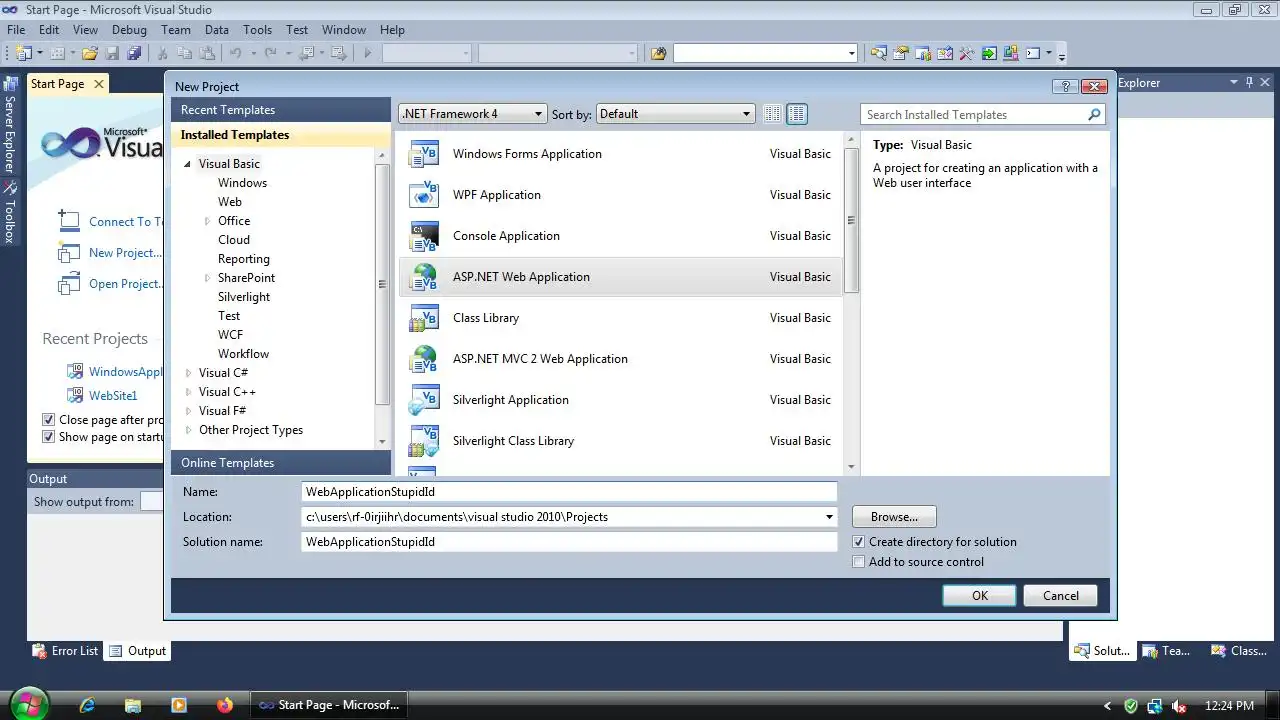This screenshot has width=1280, height=720.
Task: Toggle Create directory for solution checkbox
Action: tap(858, 542)
